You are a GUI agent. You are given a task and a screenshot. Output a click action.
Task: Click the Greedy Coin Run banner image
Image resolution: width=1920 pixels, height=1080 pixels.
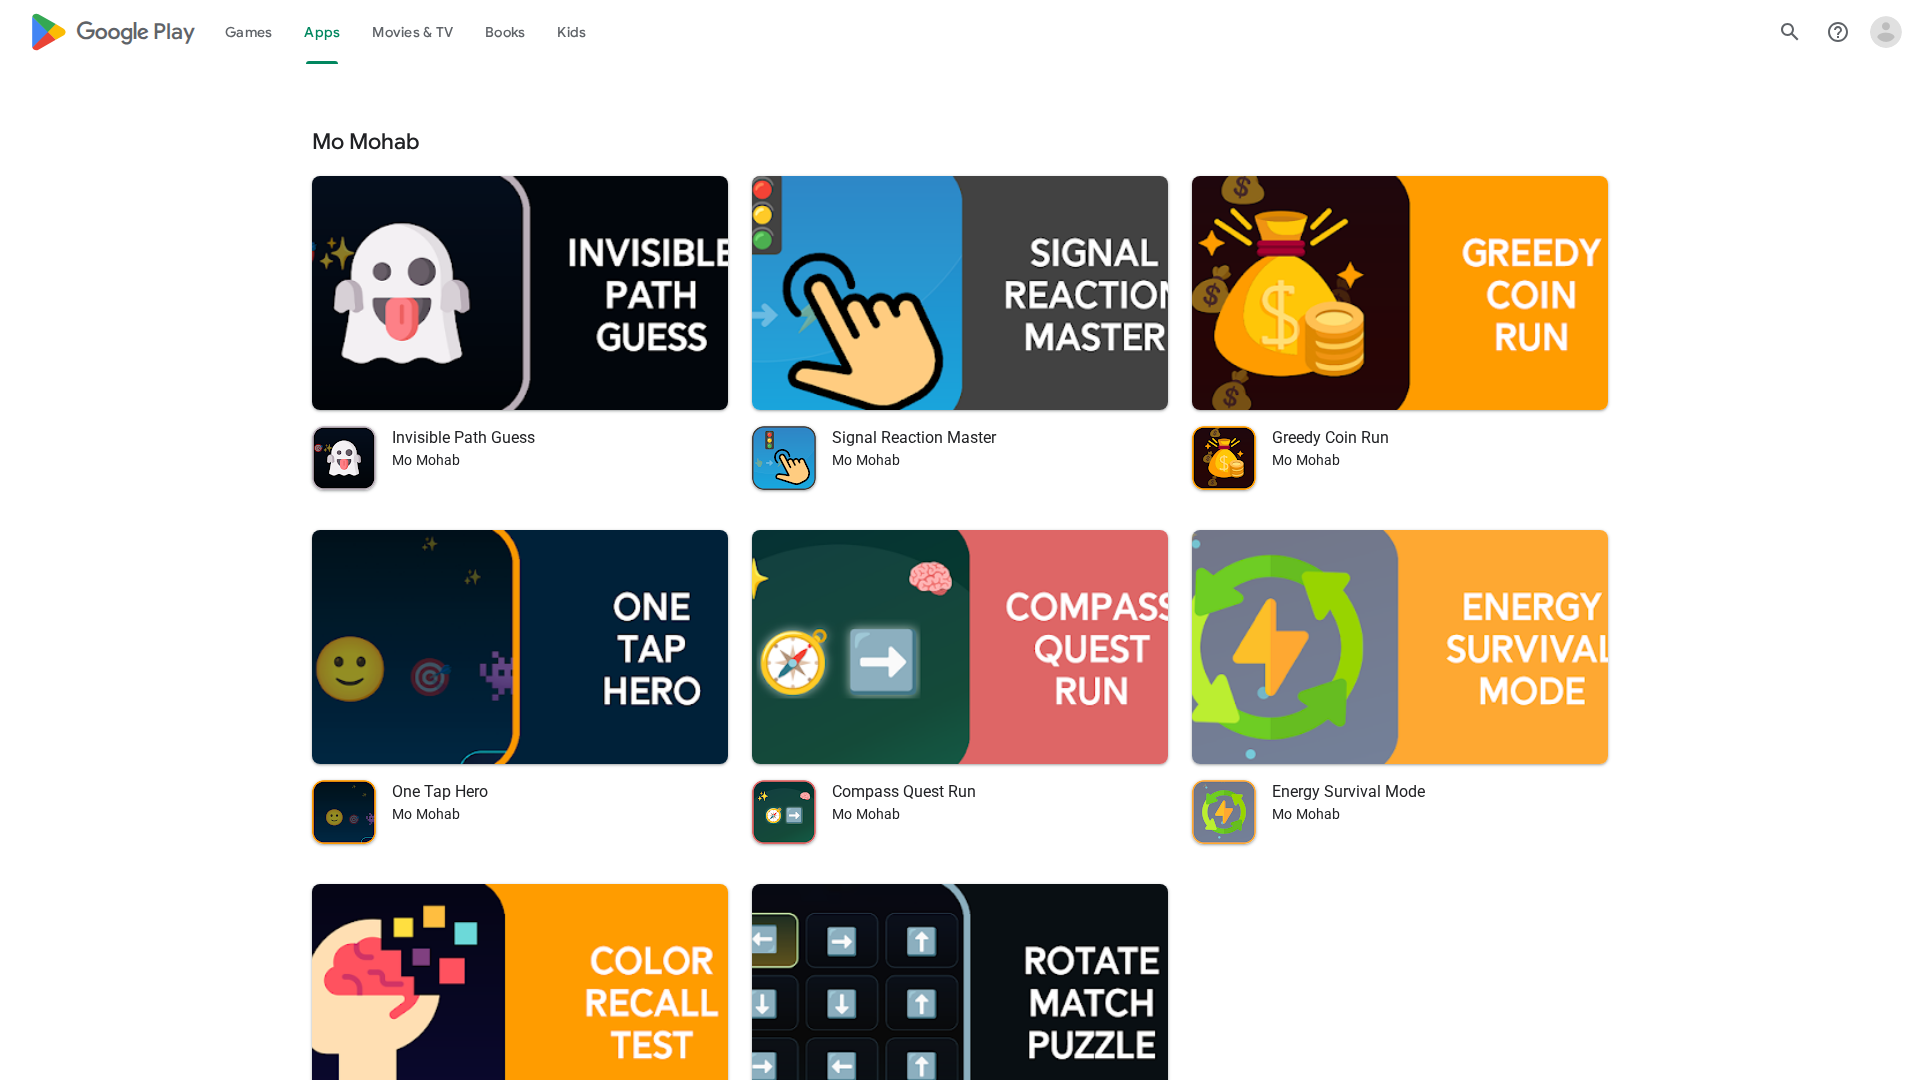(1400, 293)
